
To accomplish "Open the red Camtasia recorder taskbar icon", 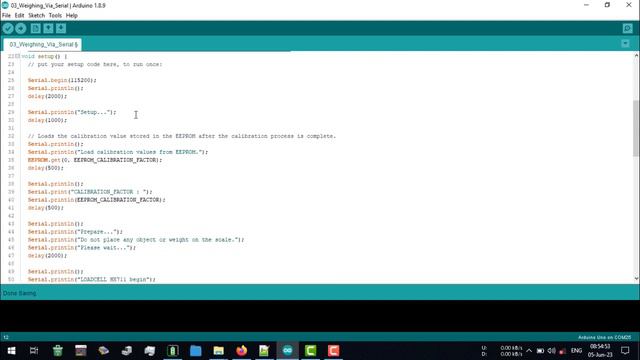I will pos(333,351).
